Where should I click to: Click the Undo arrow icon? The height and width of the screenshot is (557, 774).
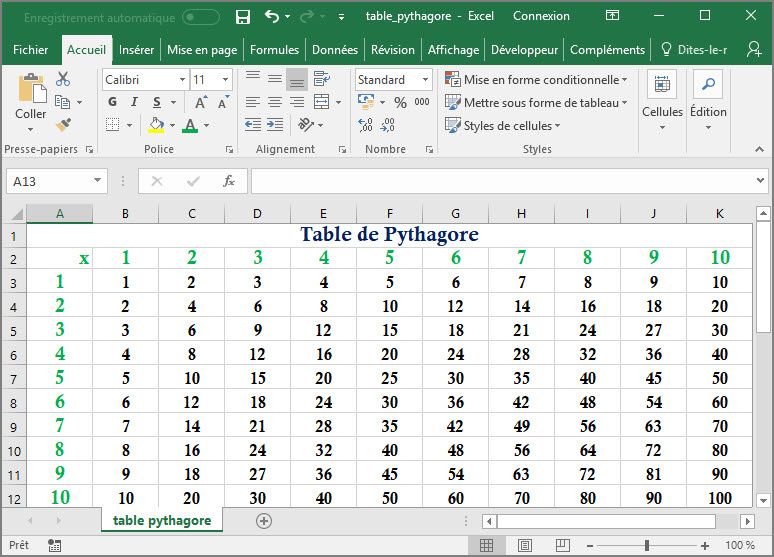click(272, 16)
